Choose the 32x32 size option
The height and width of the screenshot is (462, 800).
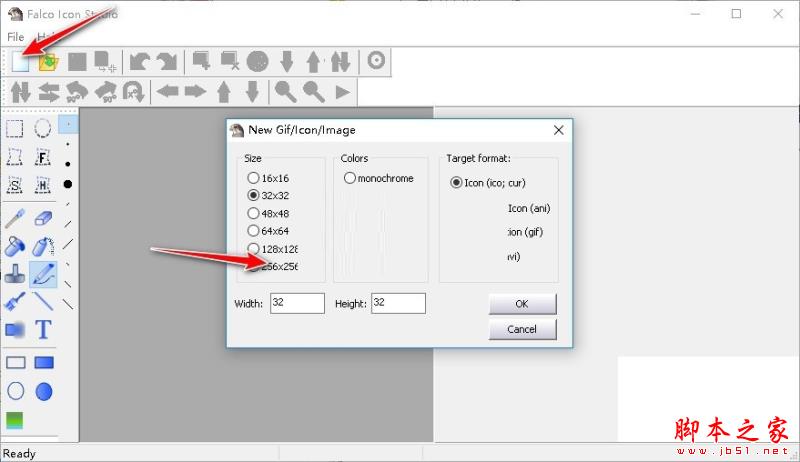tap(268, 195)
